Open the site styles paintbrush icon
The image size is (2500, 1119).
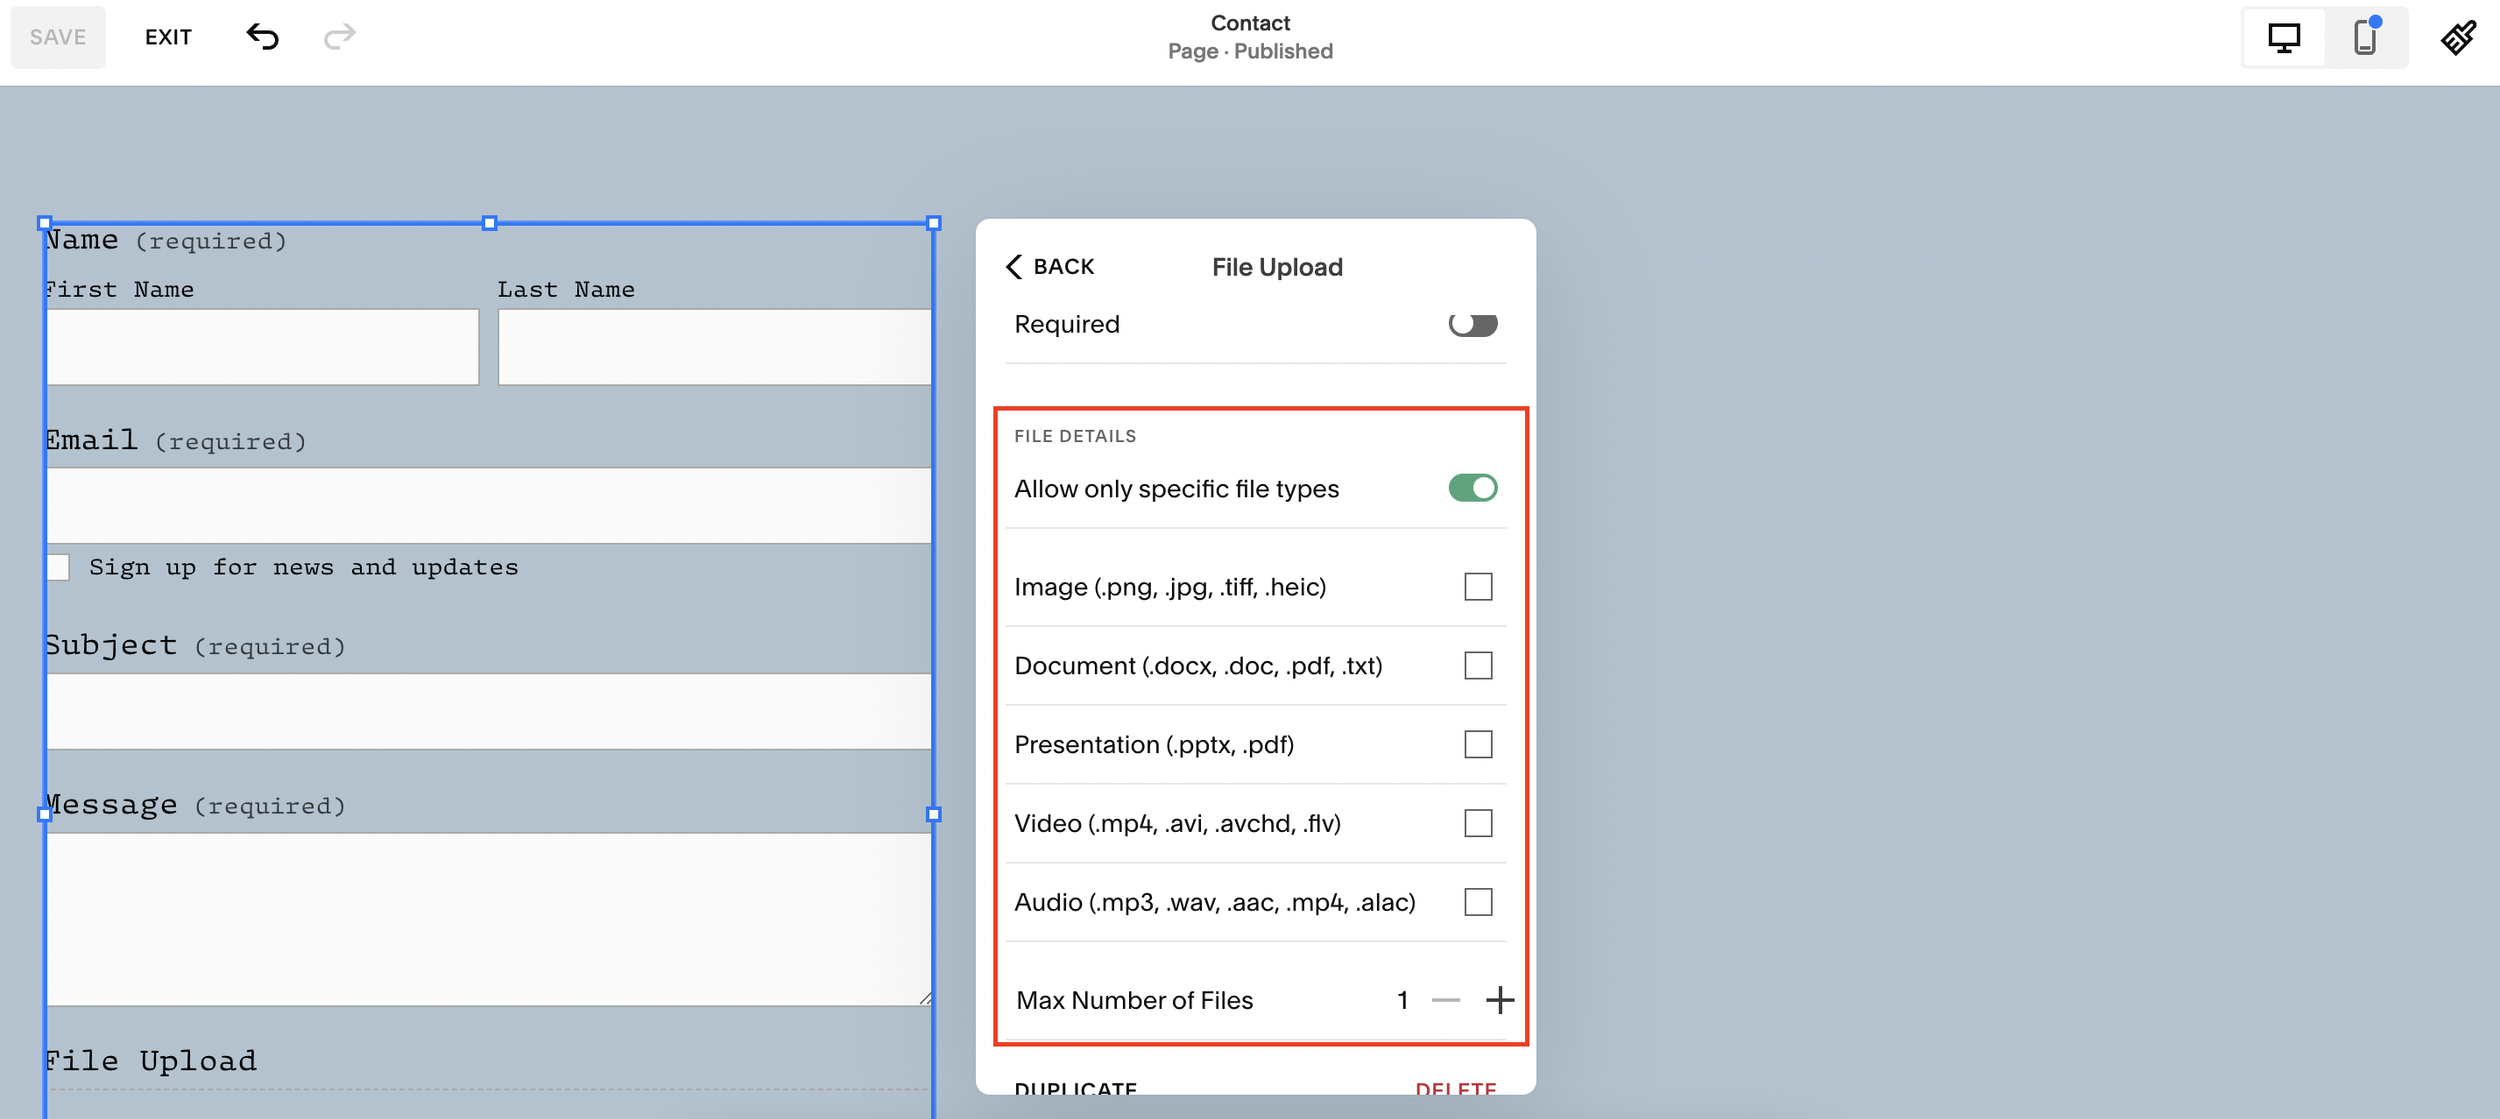(x=2457, y=38)
